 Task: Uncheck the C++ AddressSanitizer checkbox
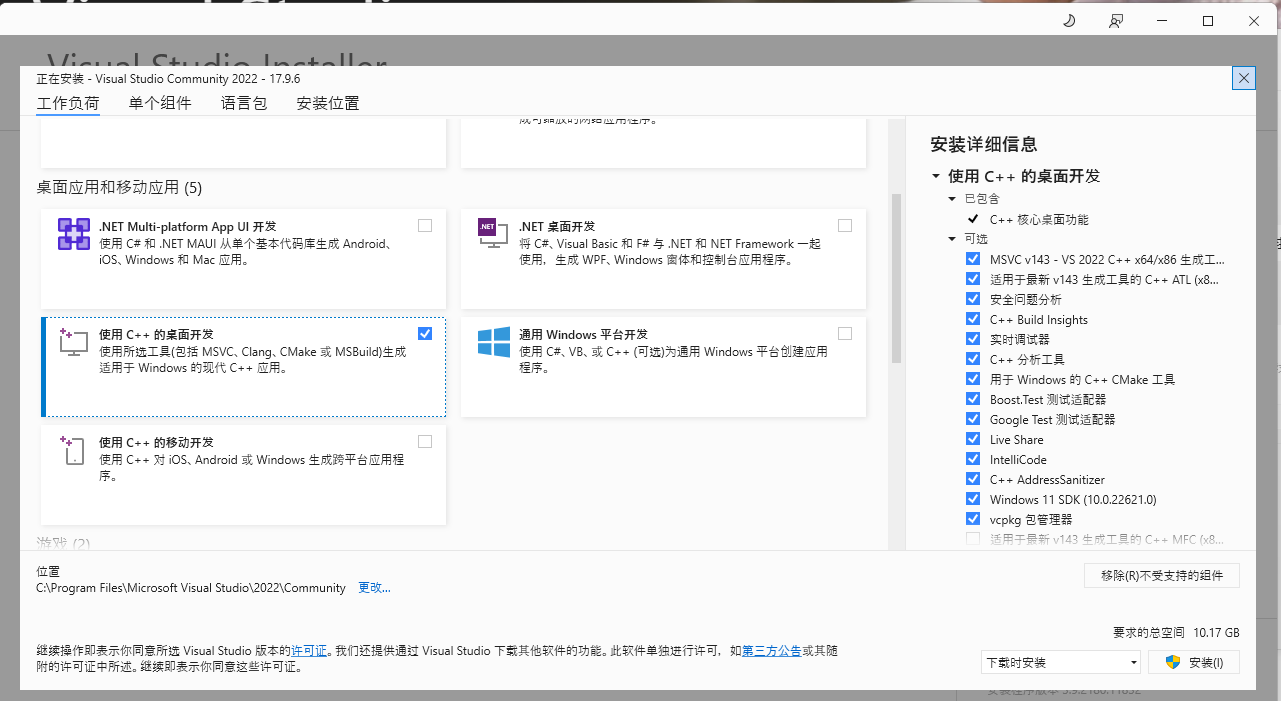973,479
